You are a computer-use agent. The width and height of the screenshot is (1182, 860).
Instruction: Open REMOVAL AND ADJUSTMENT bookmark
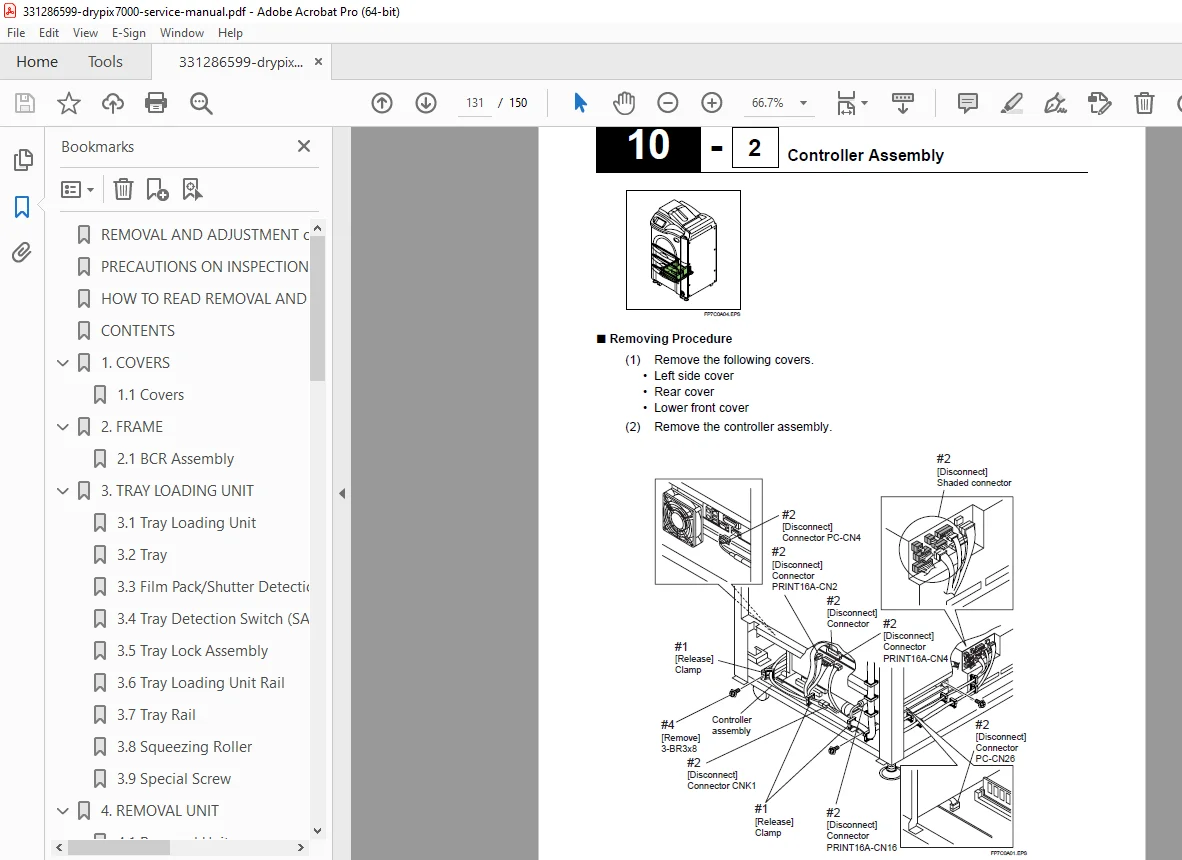[x=204, y=235]
